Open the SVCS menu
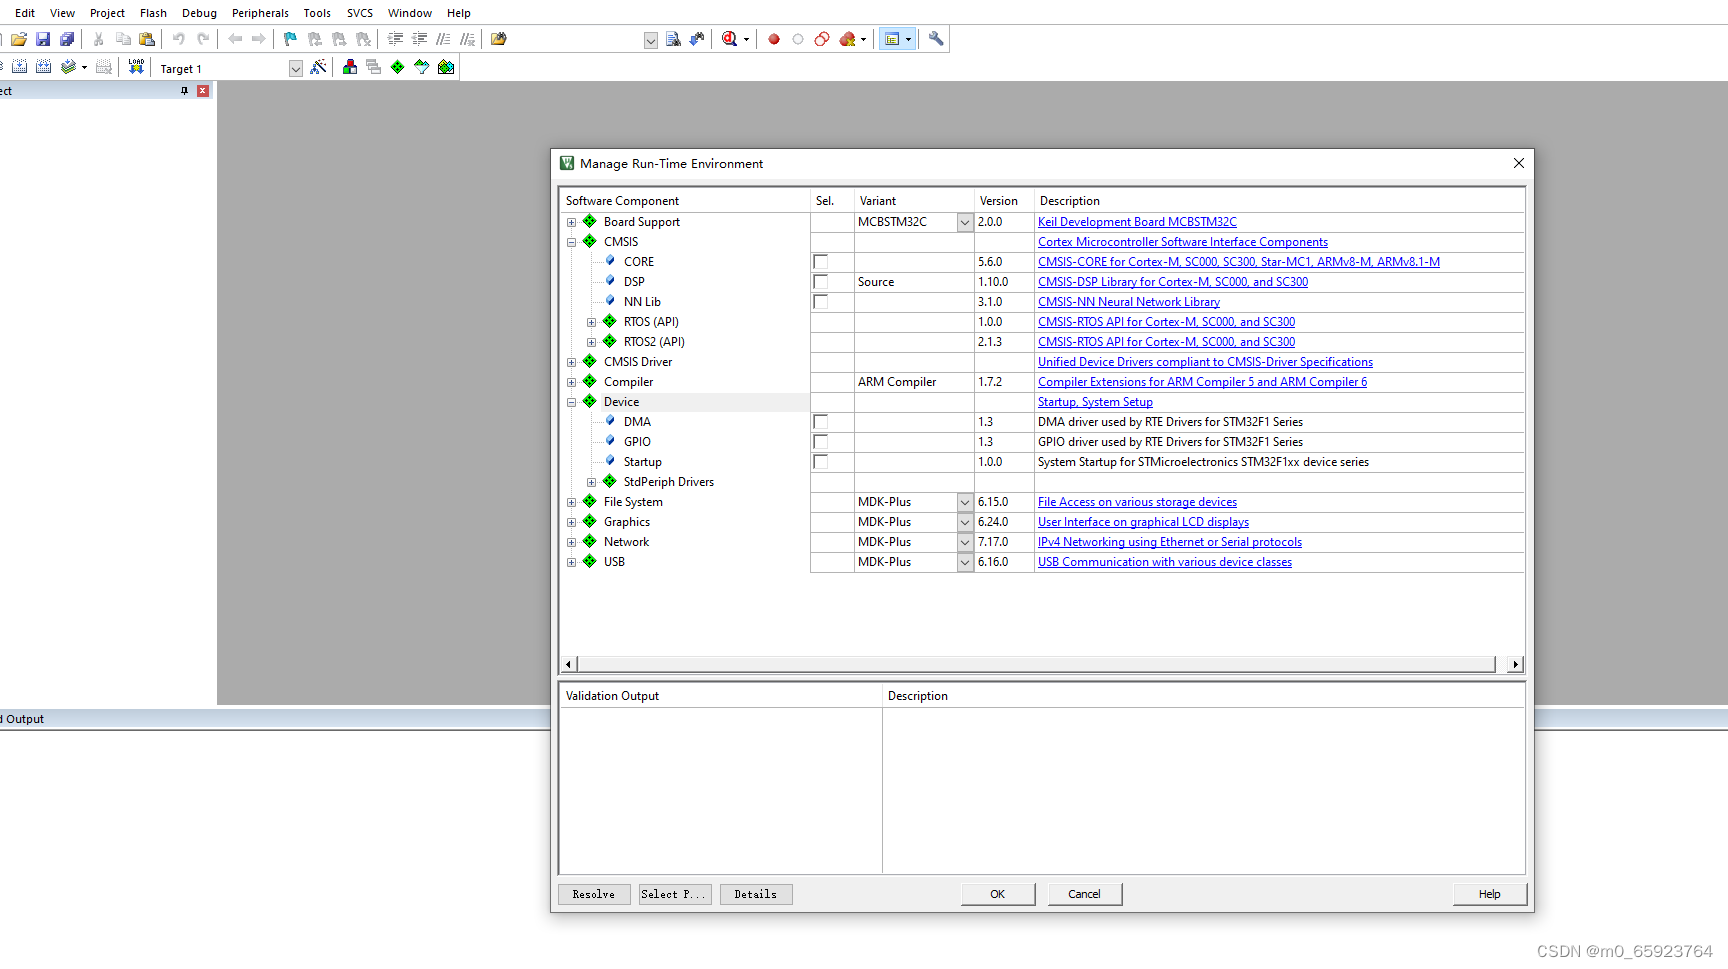 click(x=360, y=13)
